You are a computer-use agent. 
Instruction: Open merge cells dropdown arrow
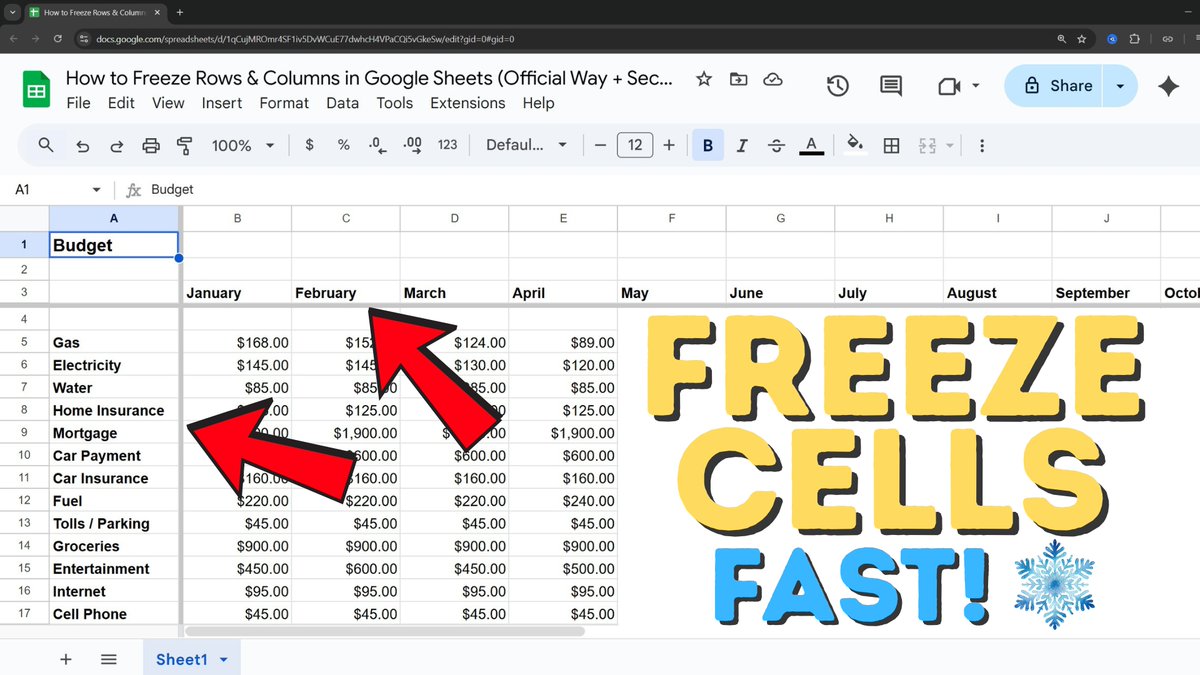tap(949, 146)
